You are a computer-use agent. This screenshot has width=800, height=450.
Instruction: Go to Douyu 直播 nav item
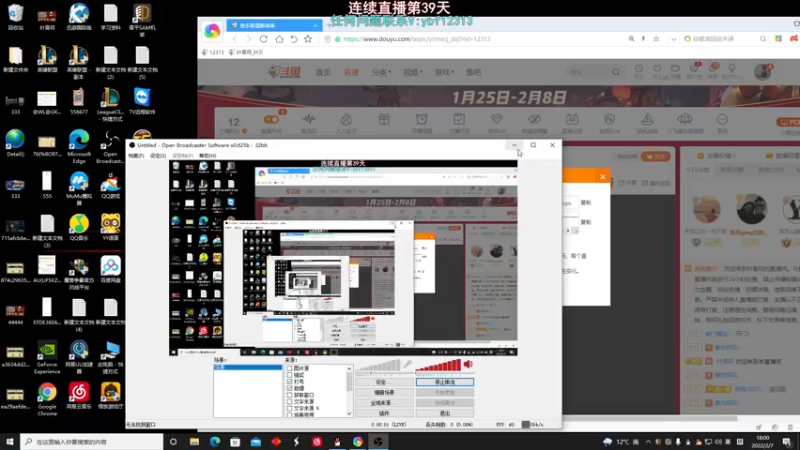point(351,72)
